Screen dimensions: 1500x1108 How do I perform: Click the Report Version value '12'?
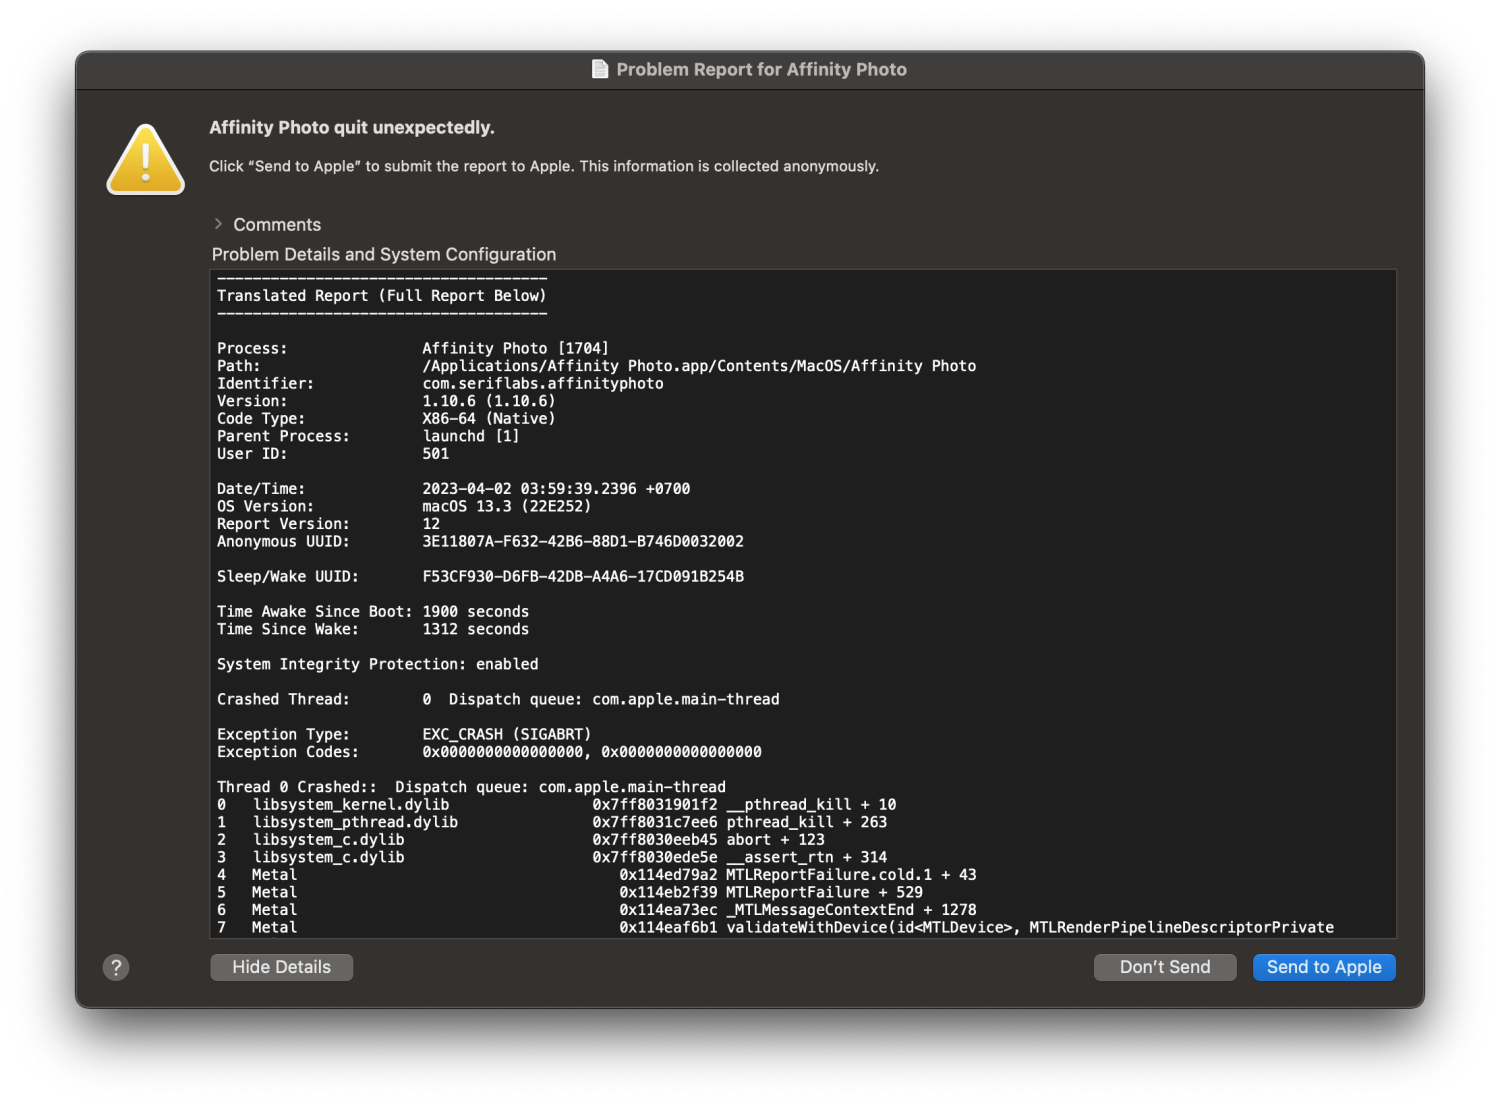431,524
